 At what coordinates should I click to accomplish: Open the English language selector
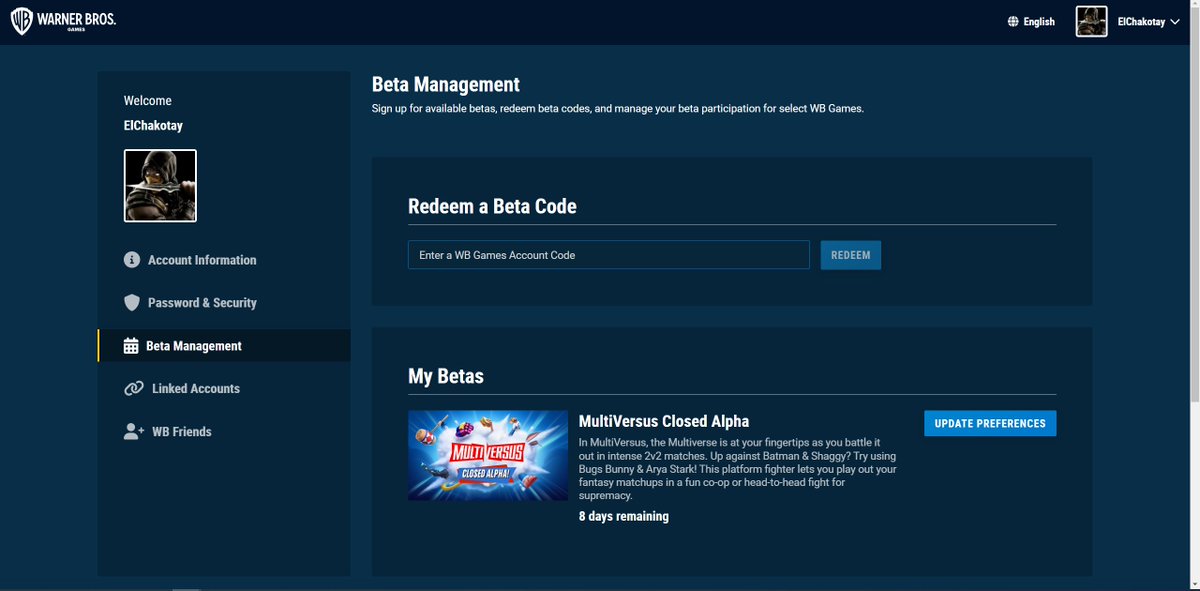(1031, 21)
